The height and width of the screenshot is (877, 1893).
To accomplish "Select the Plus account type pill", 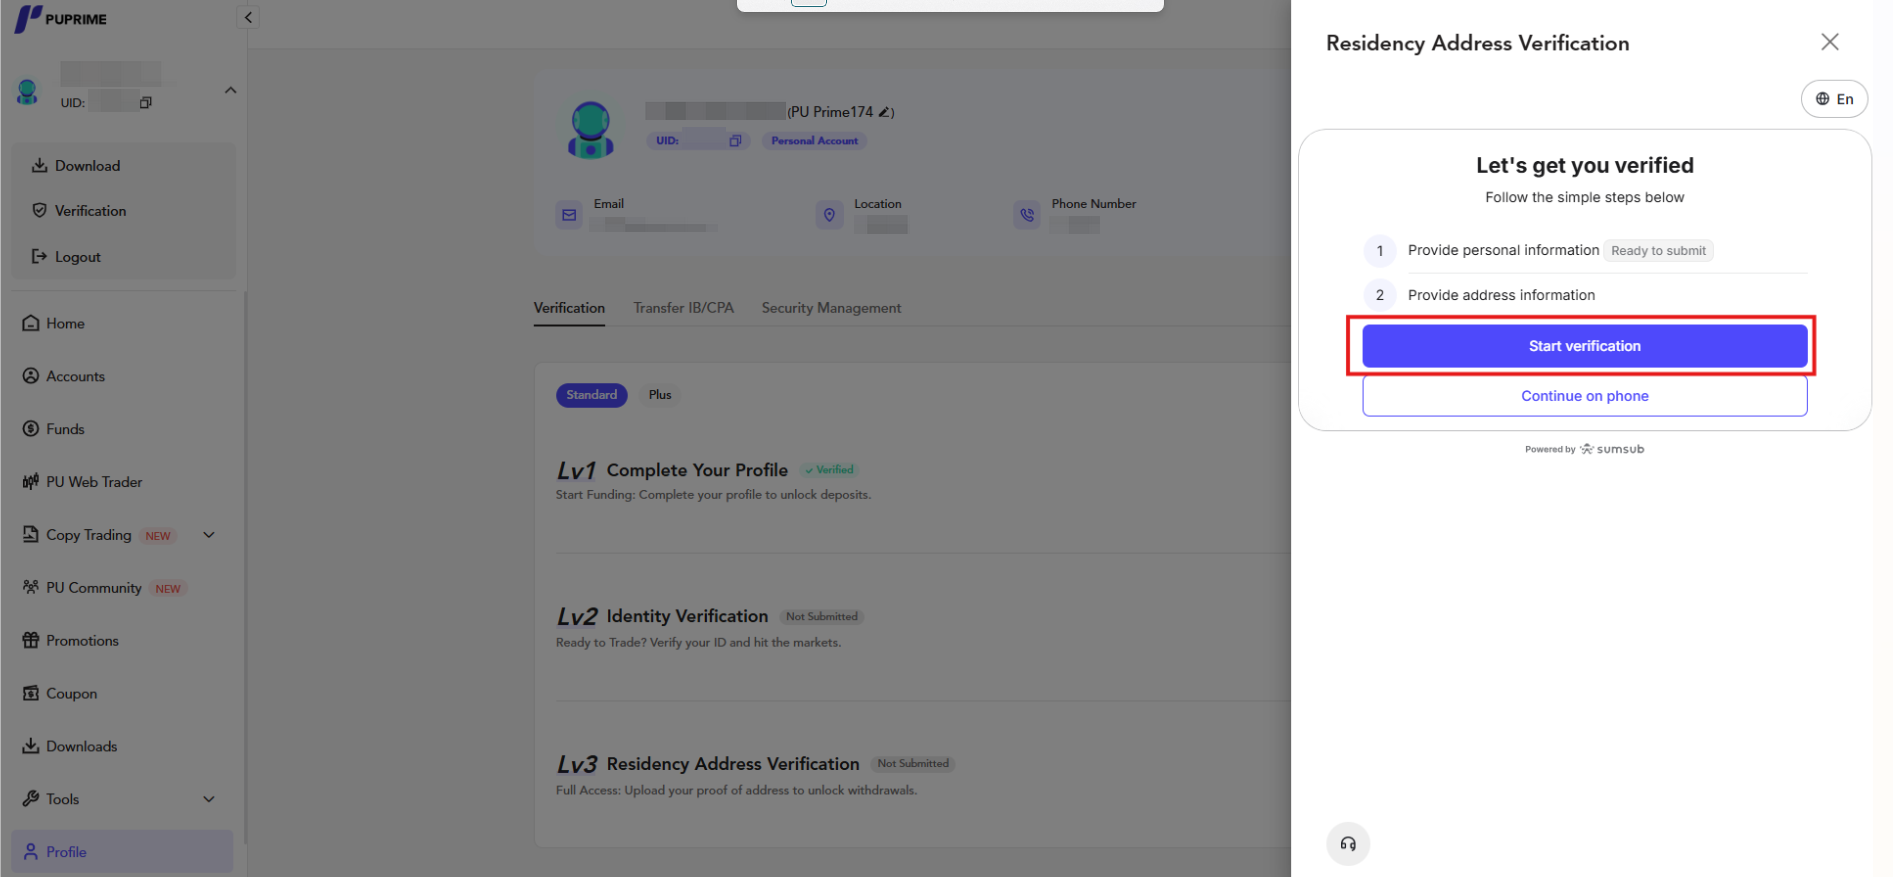I will click(x=660, y=395).
